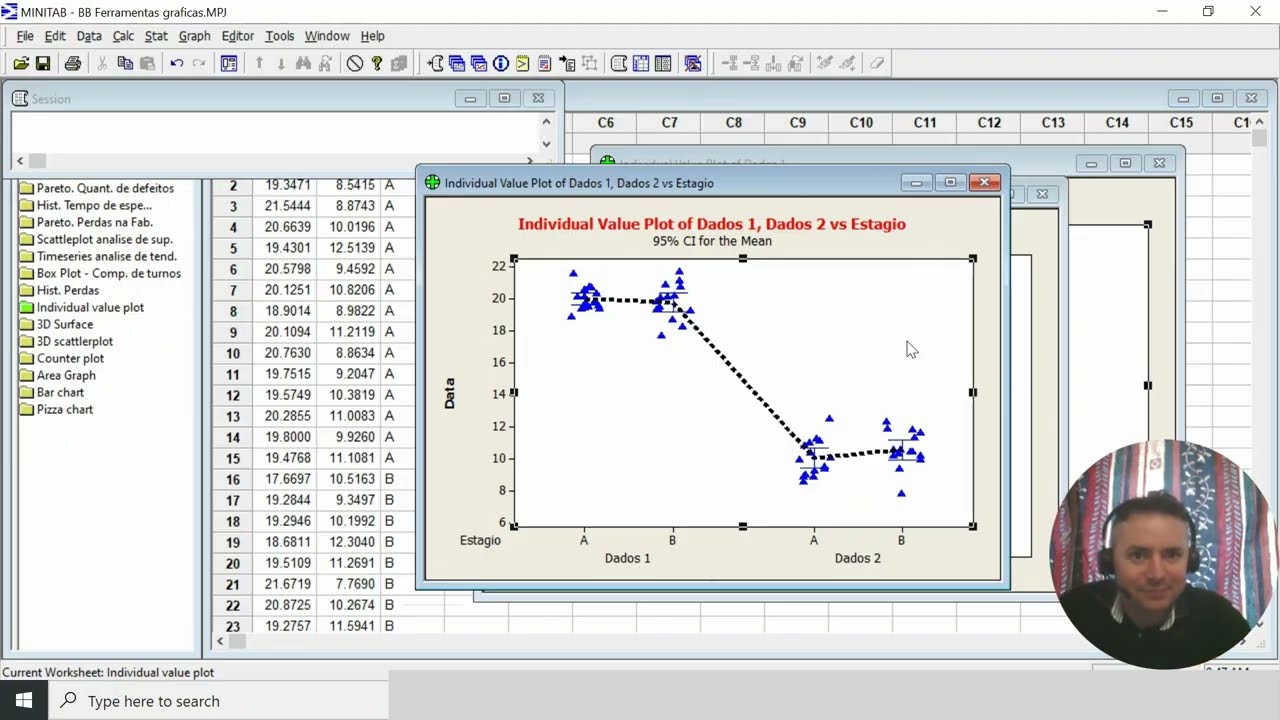Screen dimensions: 1280x720
Task: Select the 'Individual value plot' worksheet folder
Action: click(x=90, y=307)
